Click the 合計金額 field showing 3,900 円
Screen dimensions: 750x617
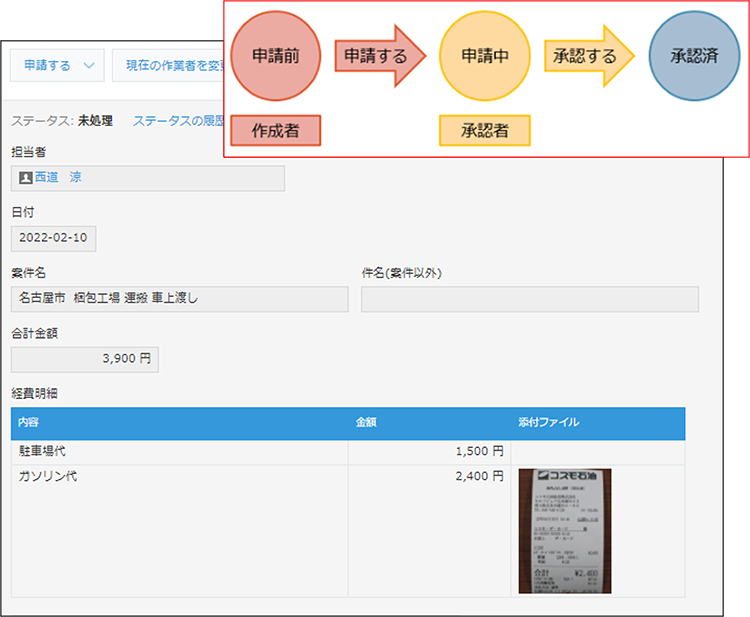(85, 359)
